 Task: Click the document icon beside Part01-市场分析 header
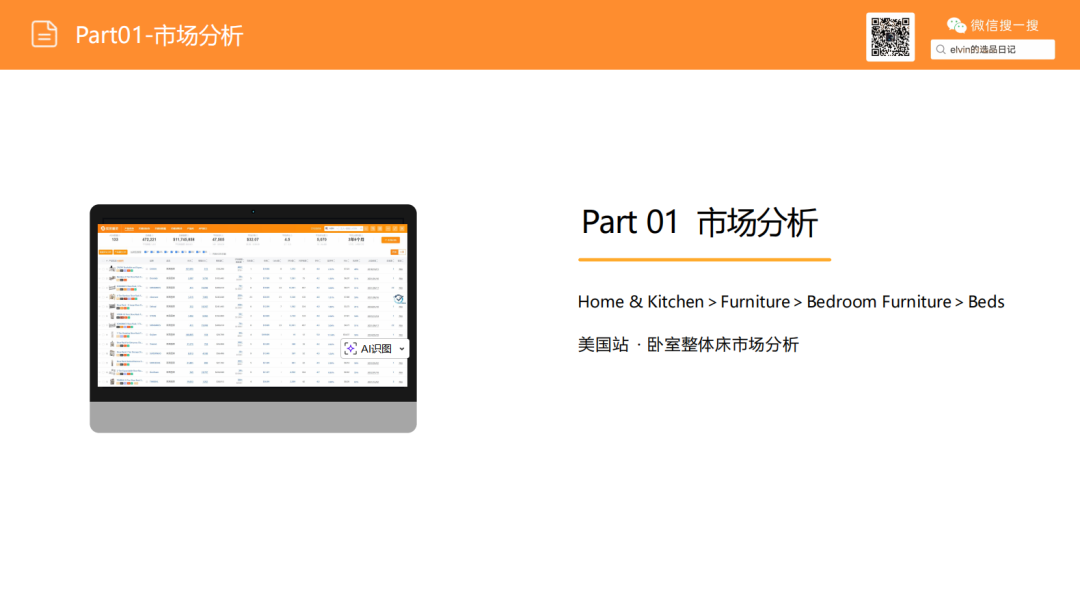pyautogui.click(x=43, y=33)
